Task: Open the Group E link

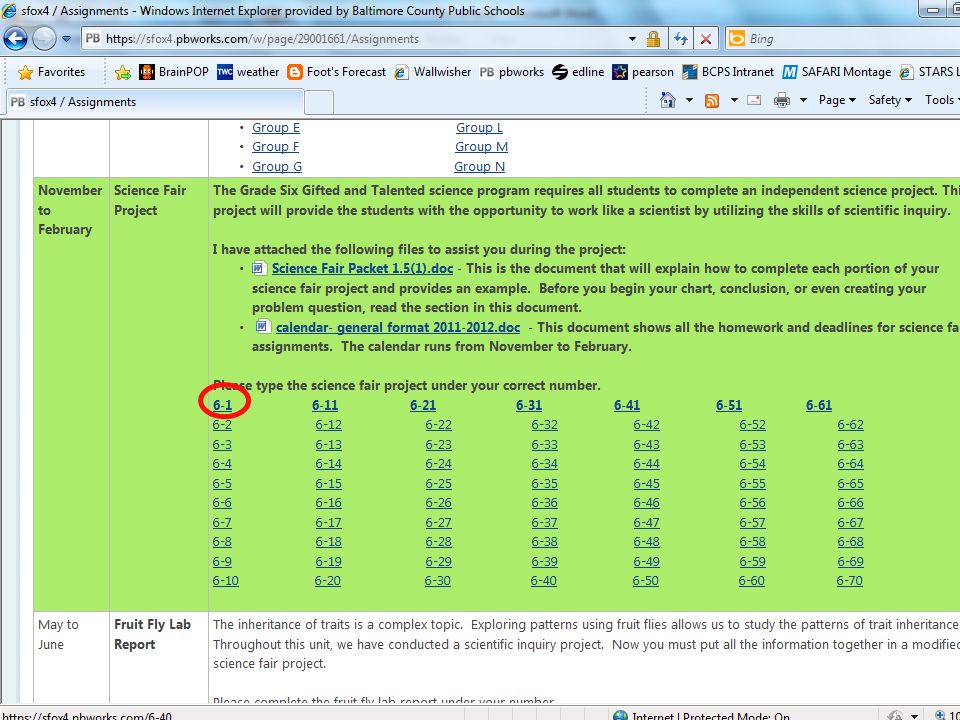Action: pos(276,127)
